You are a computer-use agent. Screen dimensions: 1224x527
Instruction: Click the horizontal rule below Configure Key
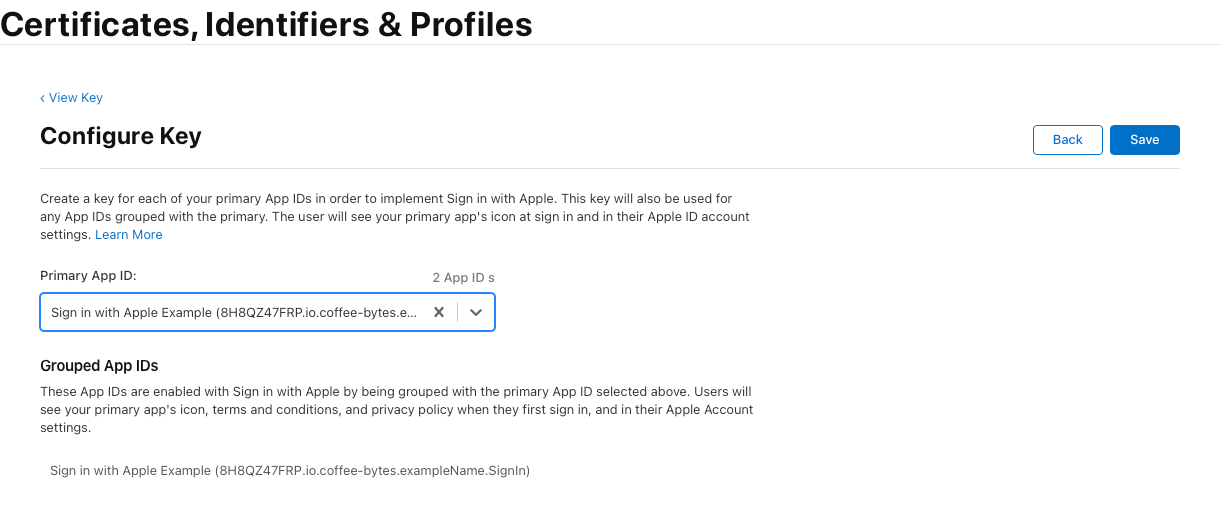pos(609,169)
